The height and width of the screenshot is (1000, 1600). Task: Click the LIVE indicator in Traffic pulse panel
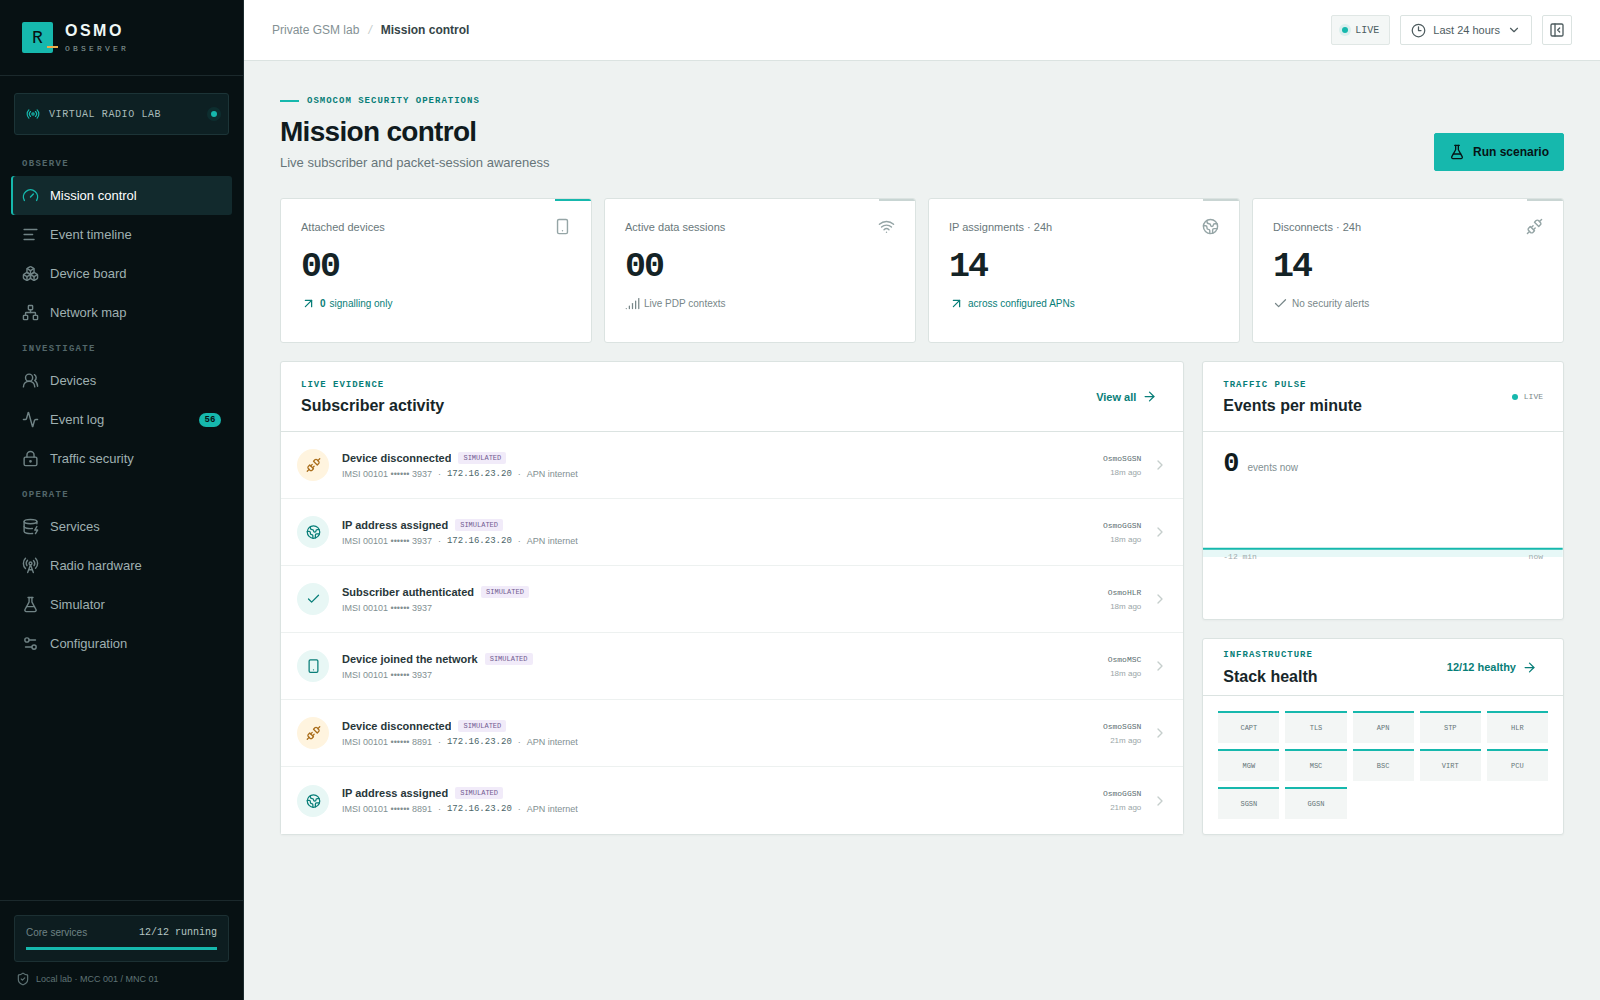point(1528,397)
